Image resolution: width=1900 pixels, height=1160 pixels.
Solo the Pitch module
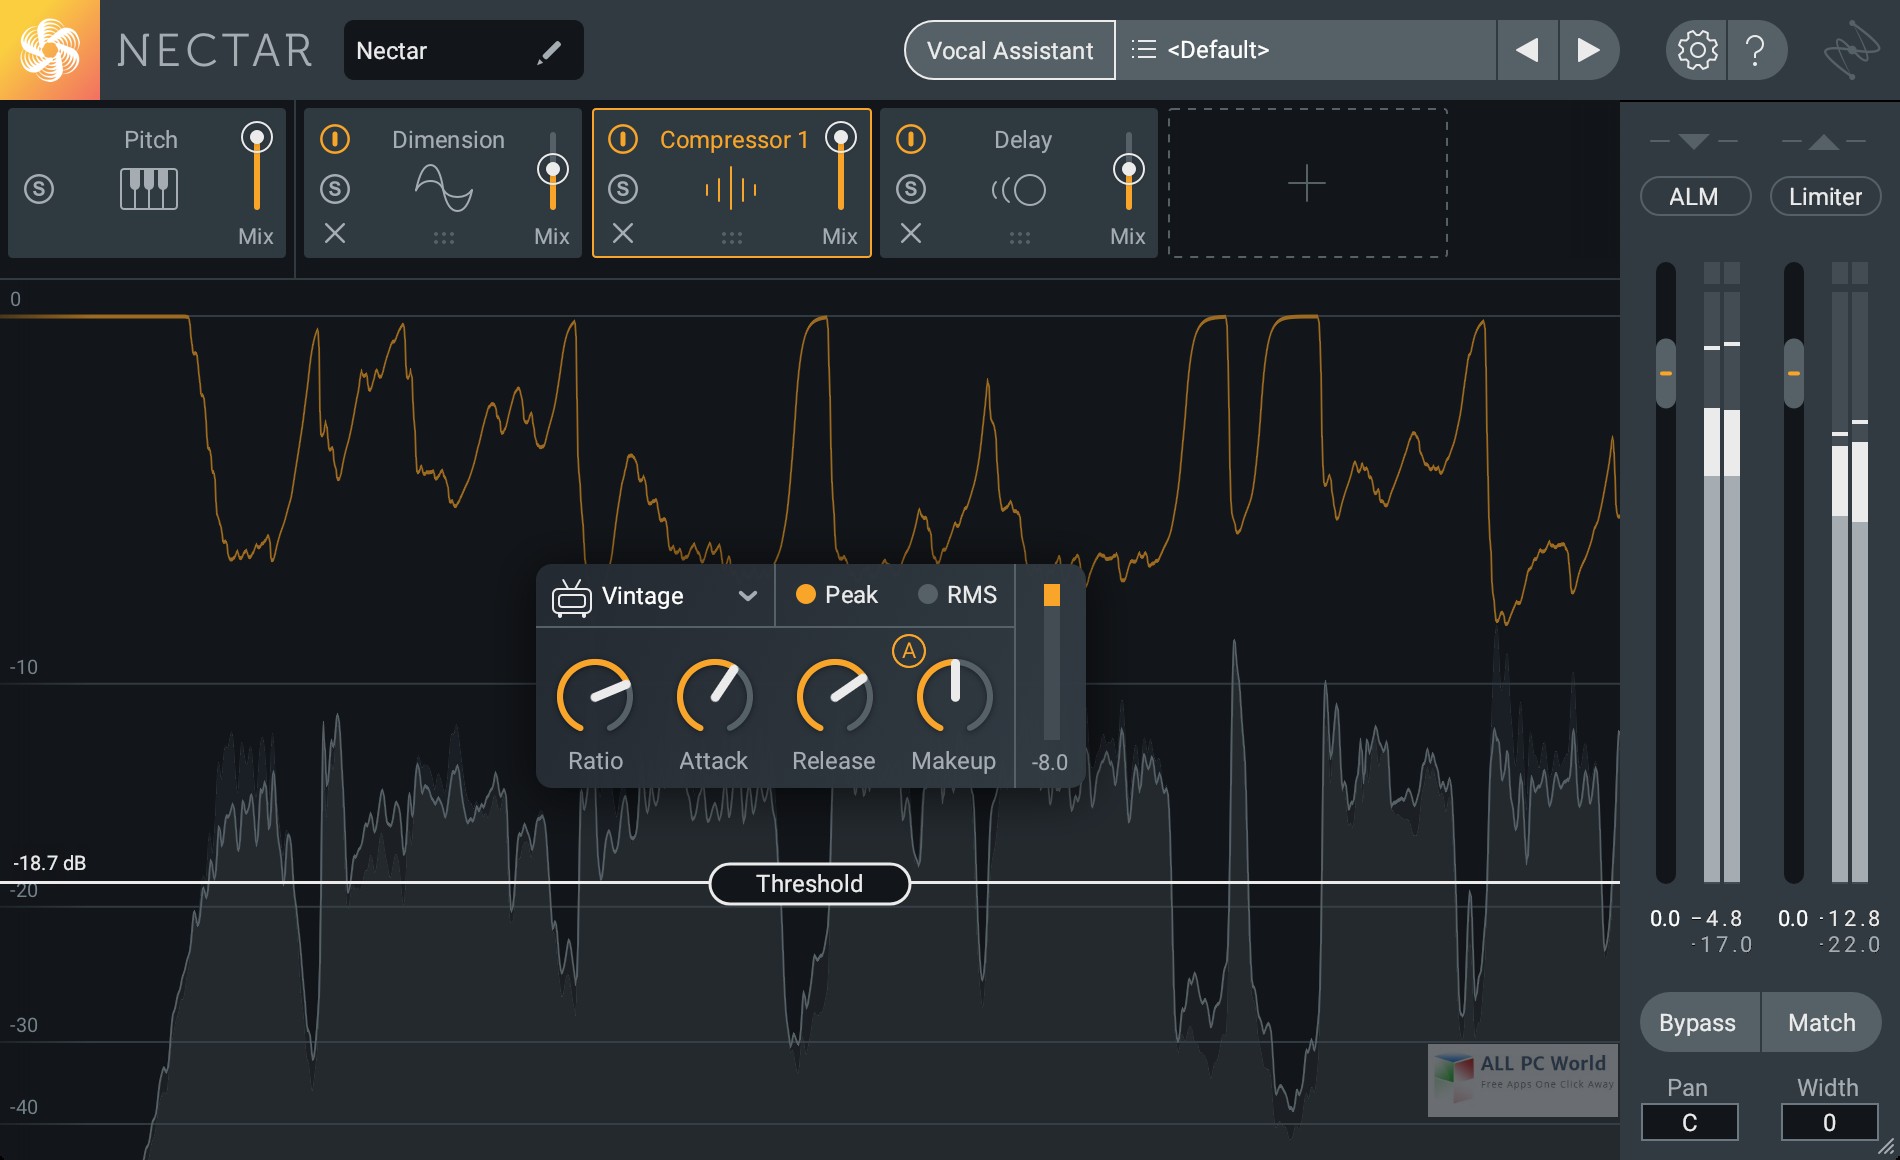click(x=39, y=188)
